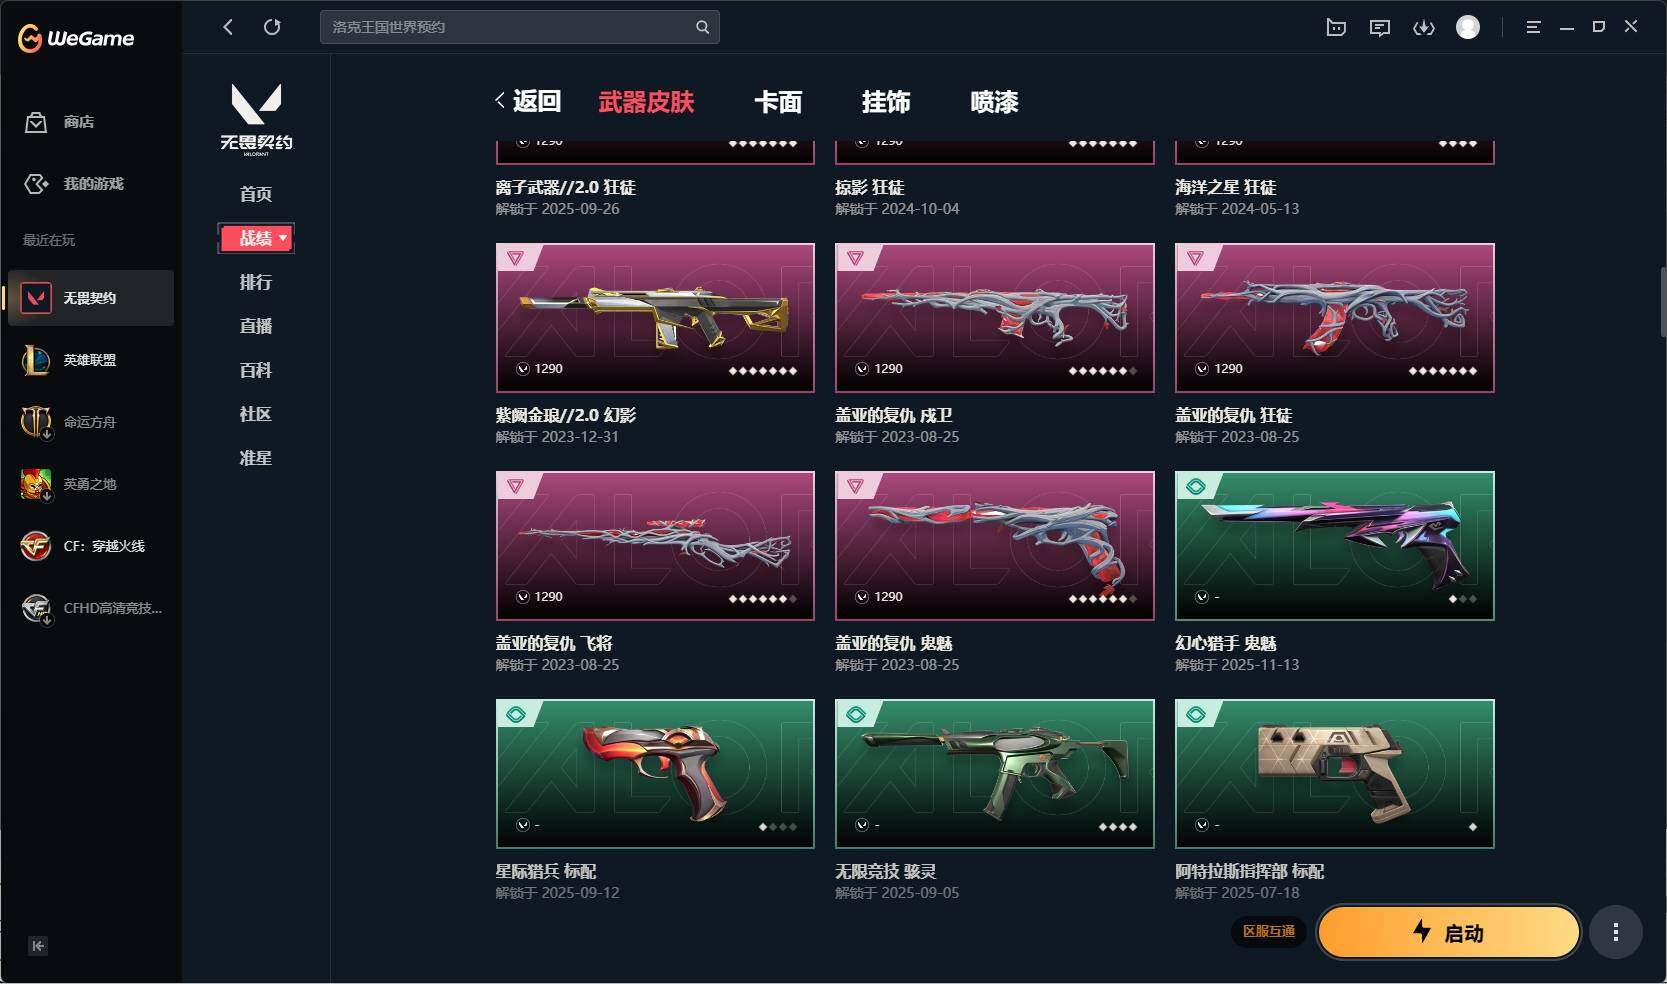The height and width of the screenshot is (984, 1667).
Task: Collapse the left sidebar
Action: (38, 946)
